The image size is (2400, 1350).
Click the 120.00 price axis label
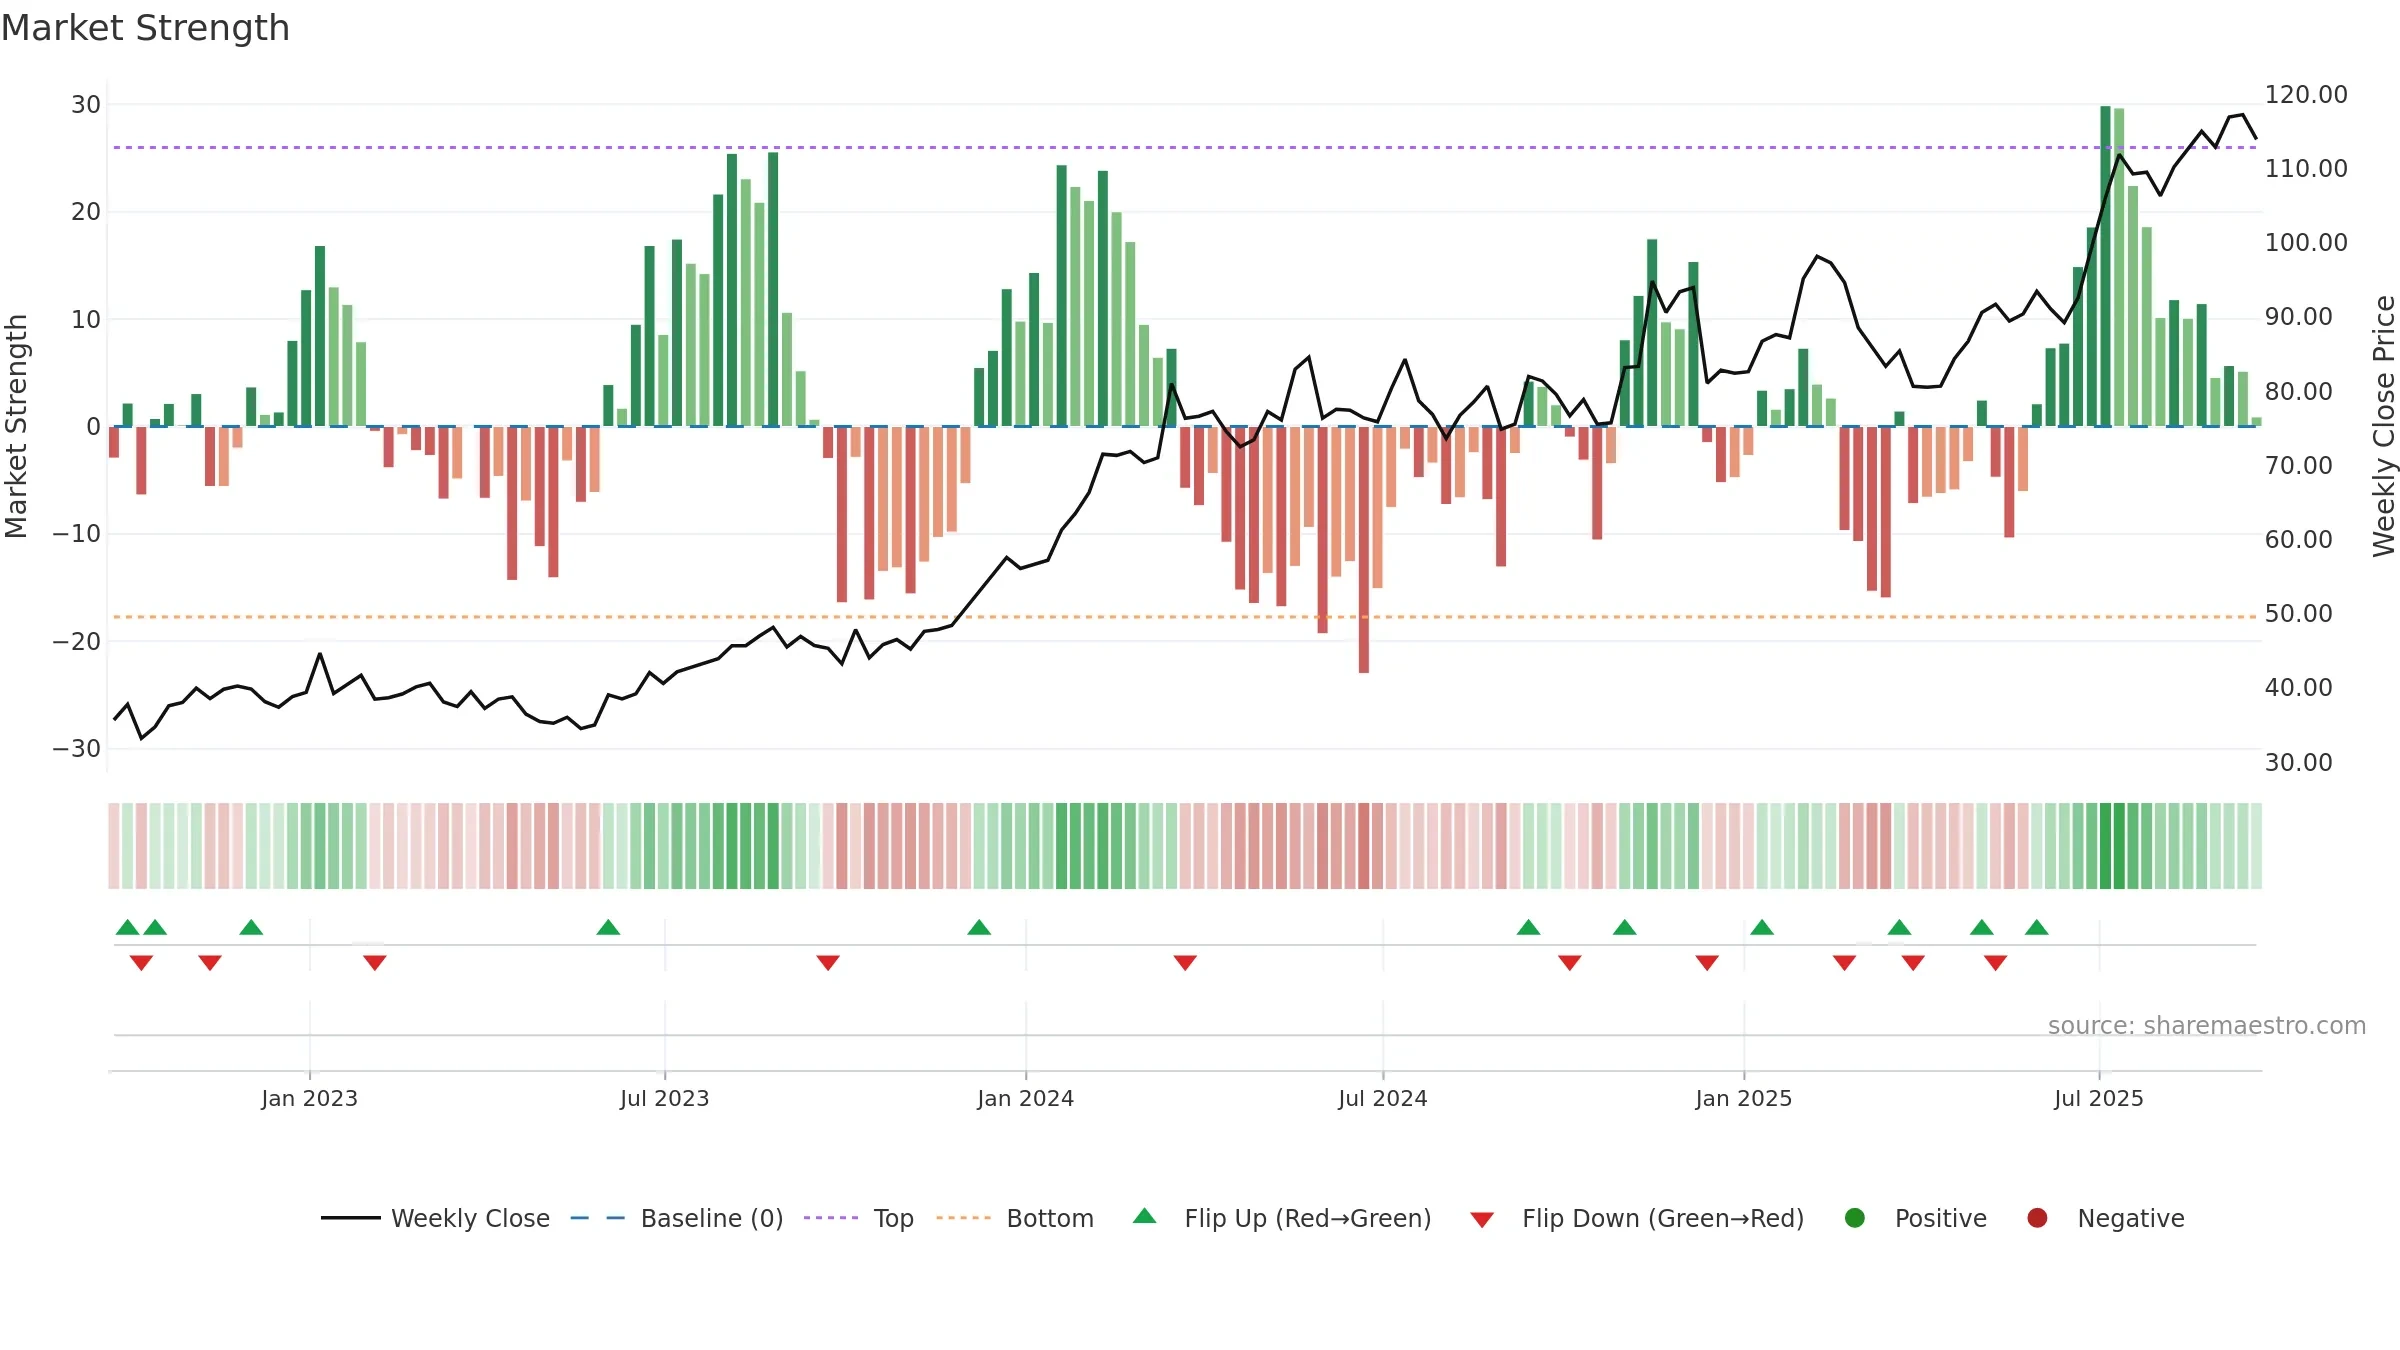pos(2306,94)
